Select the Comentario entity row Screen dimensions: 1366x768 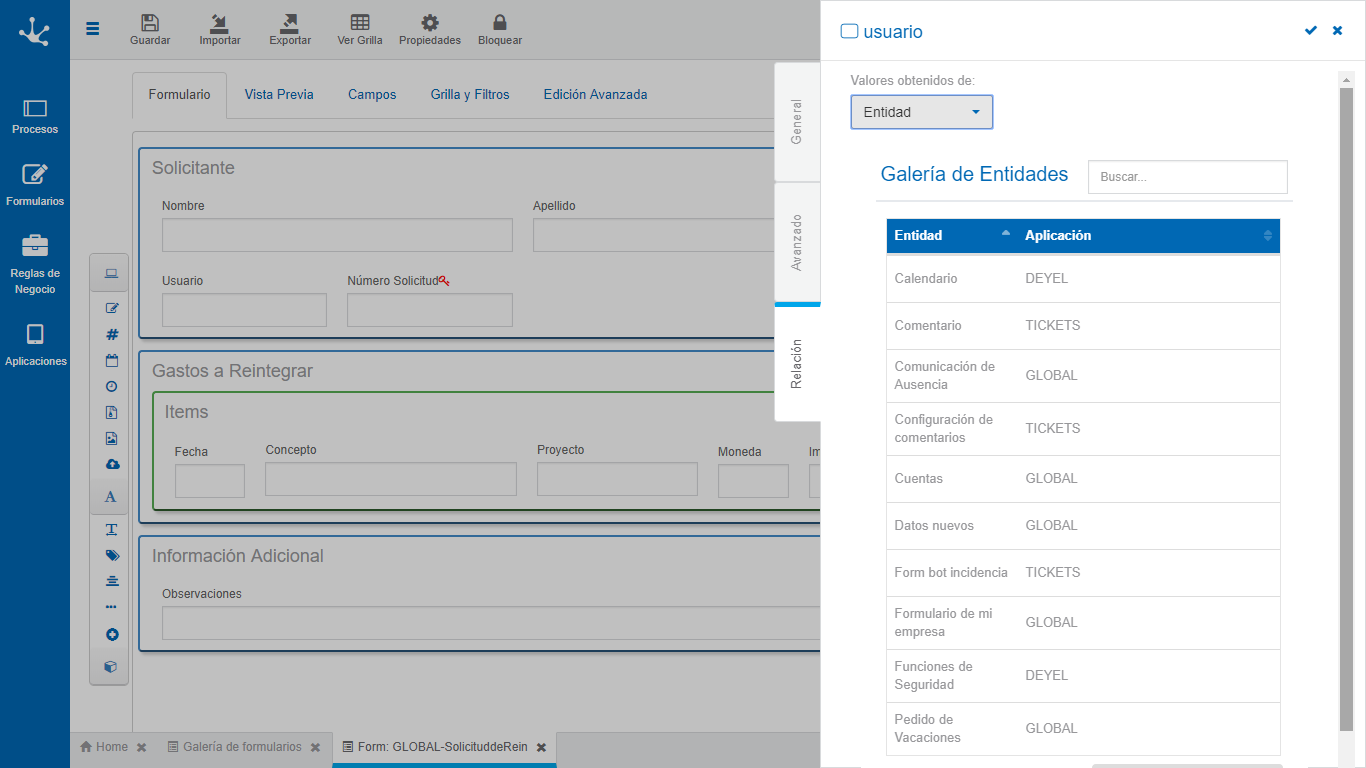click(1083, 326)
